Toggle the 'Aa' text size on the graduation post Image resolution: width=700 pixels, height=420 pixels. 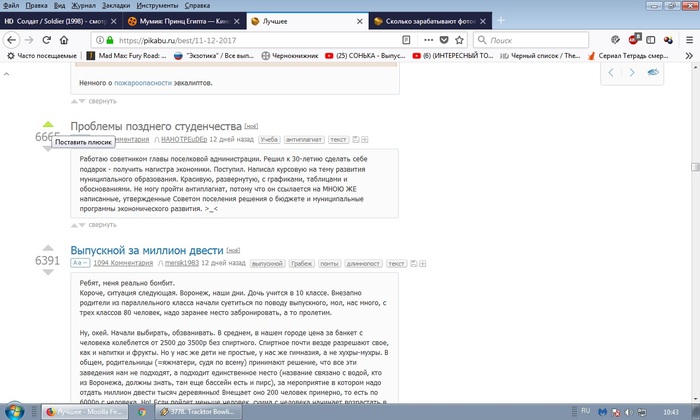click(79, 262)
